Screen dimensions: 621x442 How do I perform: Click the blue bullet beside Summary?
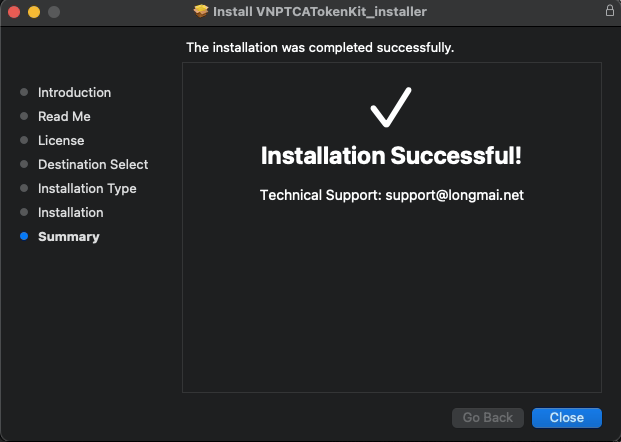pyautogui.click(x=24, y=237)
